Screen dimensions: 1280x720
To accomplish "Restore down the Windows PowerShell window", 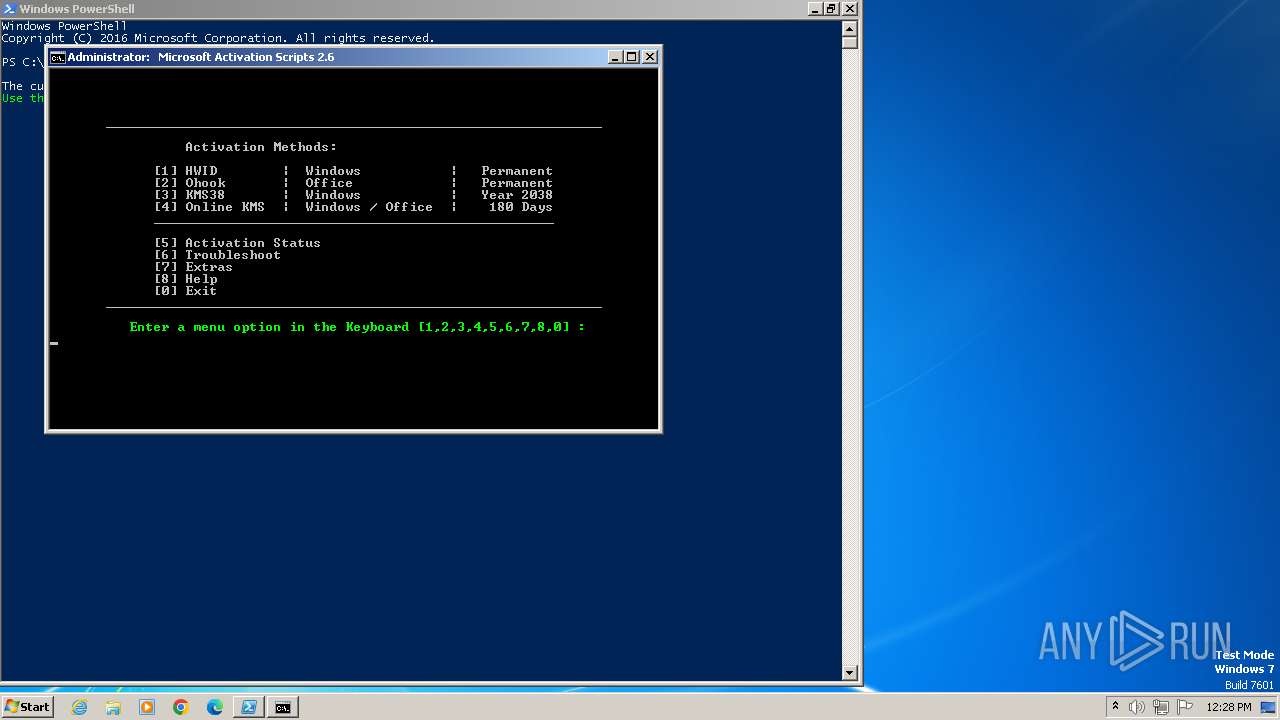I will (831, 9).
